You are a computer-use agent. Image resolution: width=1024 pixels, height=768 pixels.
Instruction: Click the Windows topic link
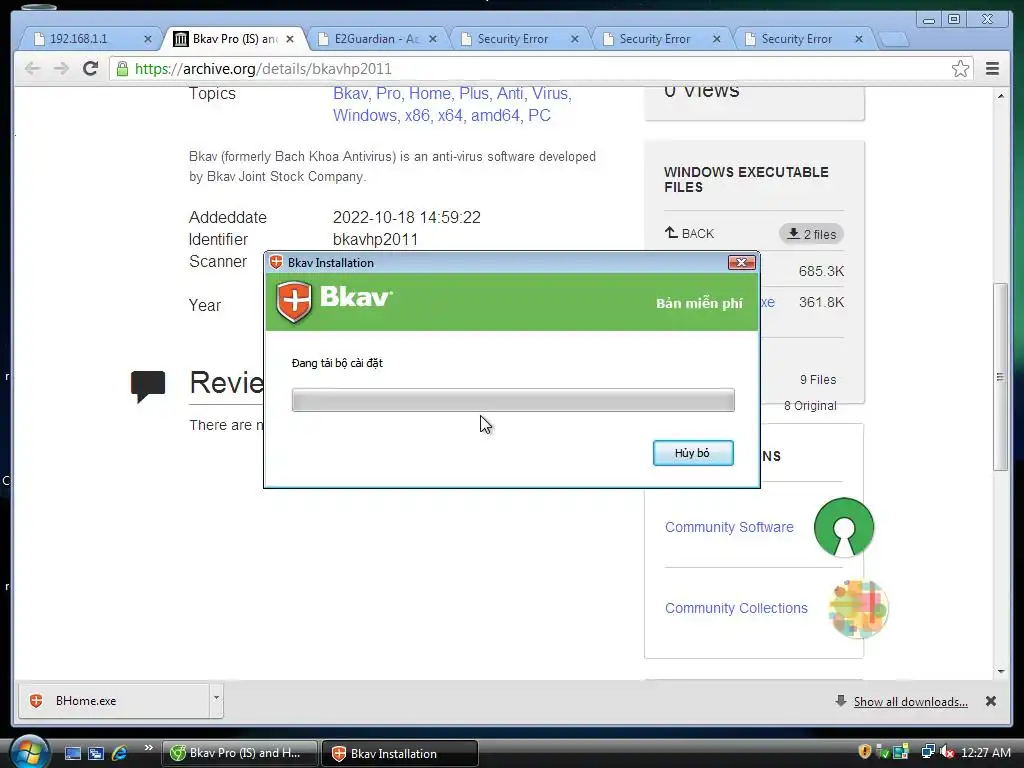click(x=366, y=116)
